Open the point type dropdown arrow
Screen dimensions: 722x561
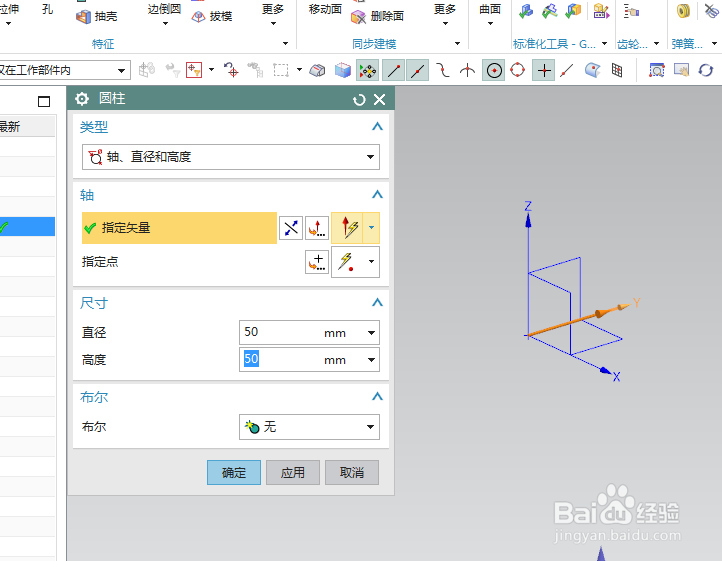pos(372,262)
